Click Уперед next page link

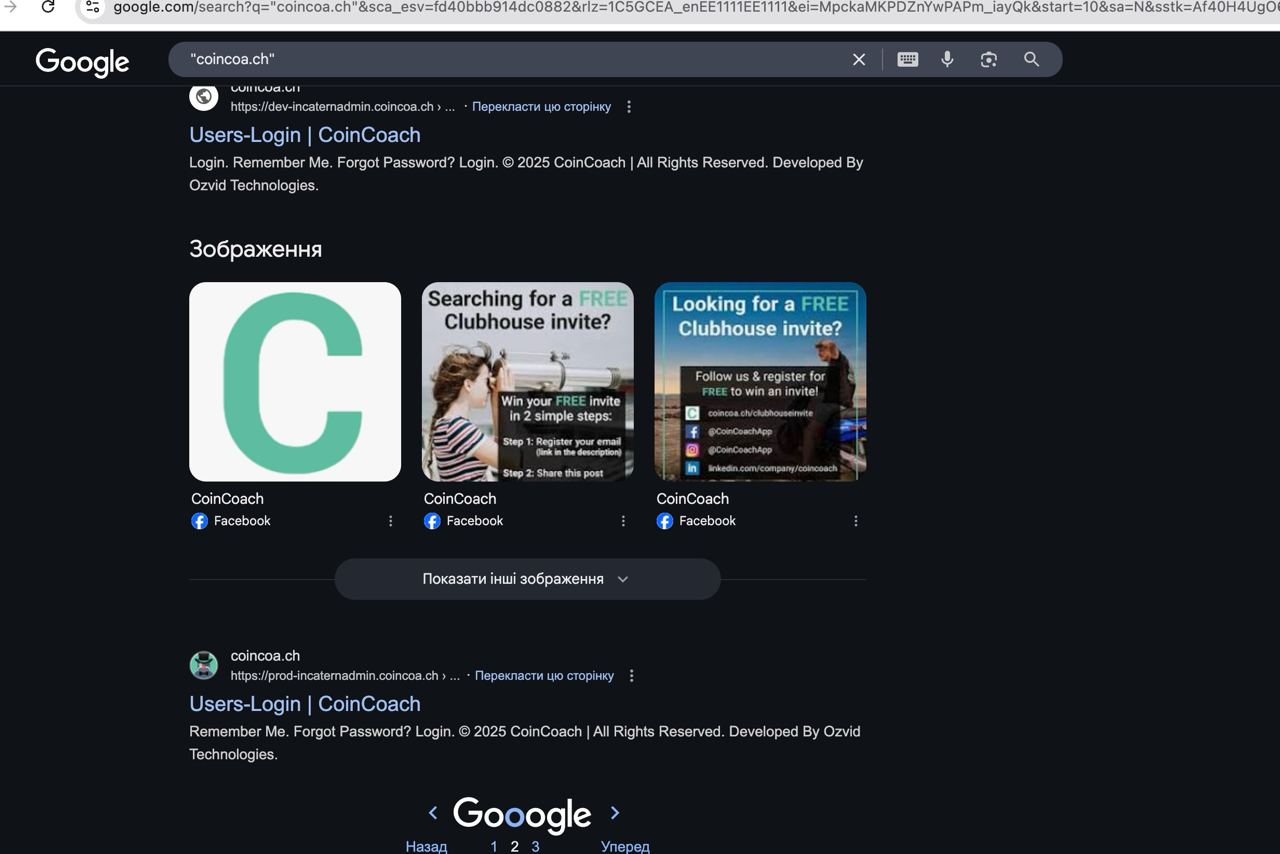point(624,846)
